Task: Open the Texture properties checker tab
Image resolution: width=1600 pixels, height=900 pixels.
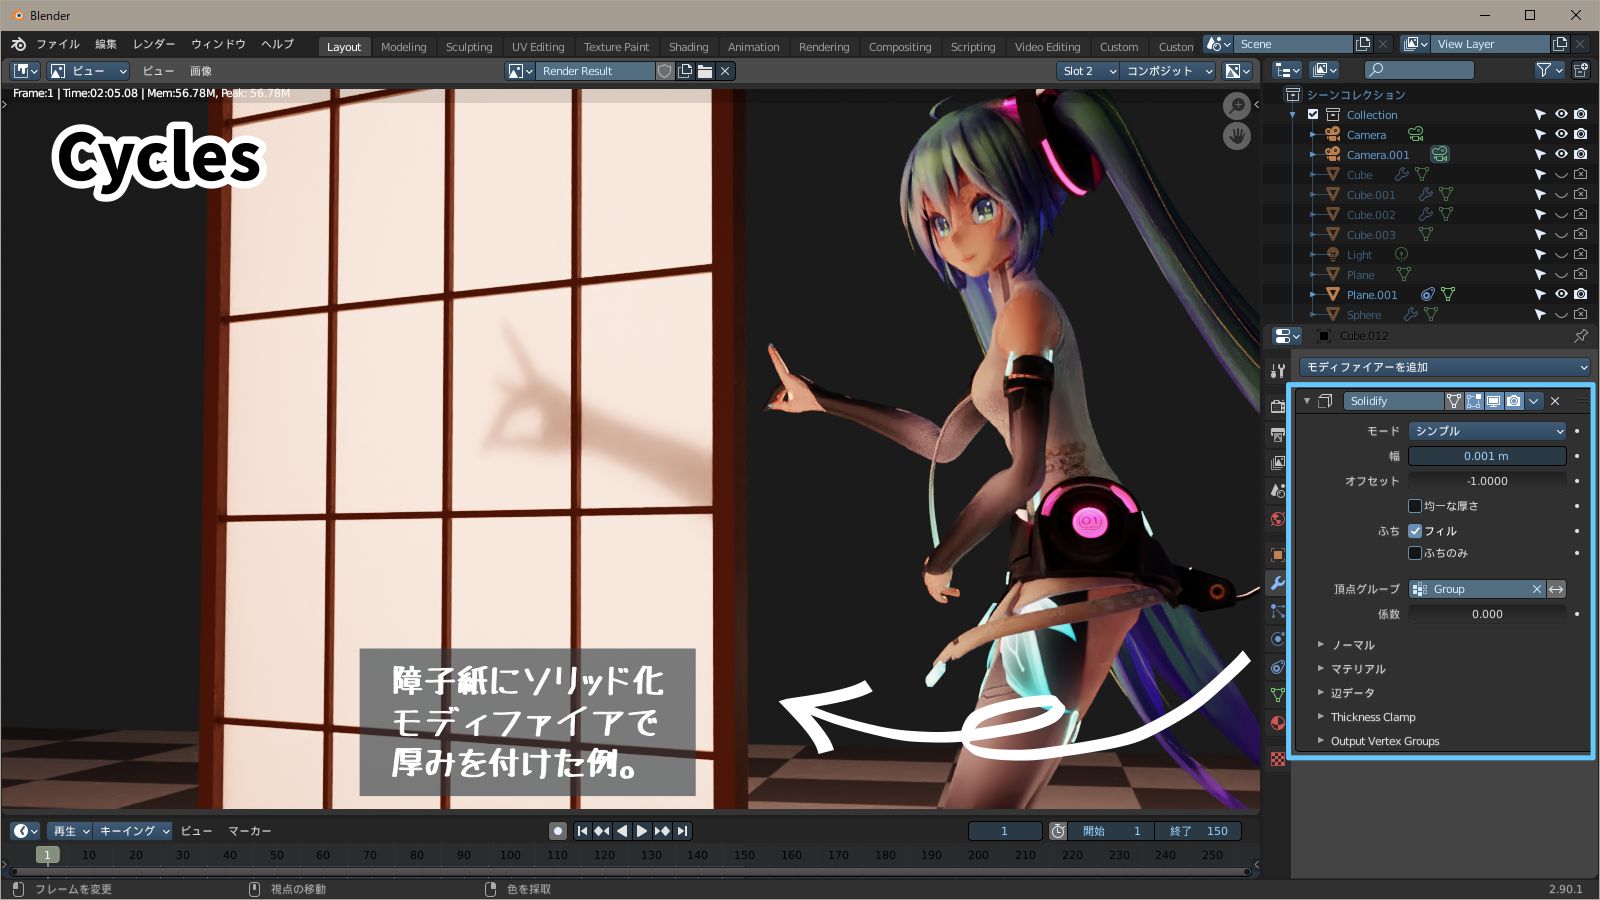Action: [1277, 759]
